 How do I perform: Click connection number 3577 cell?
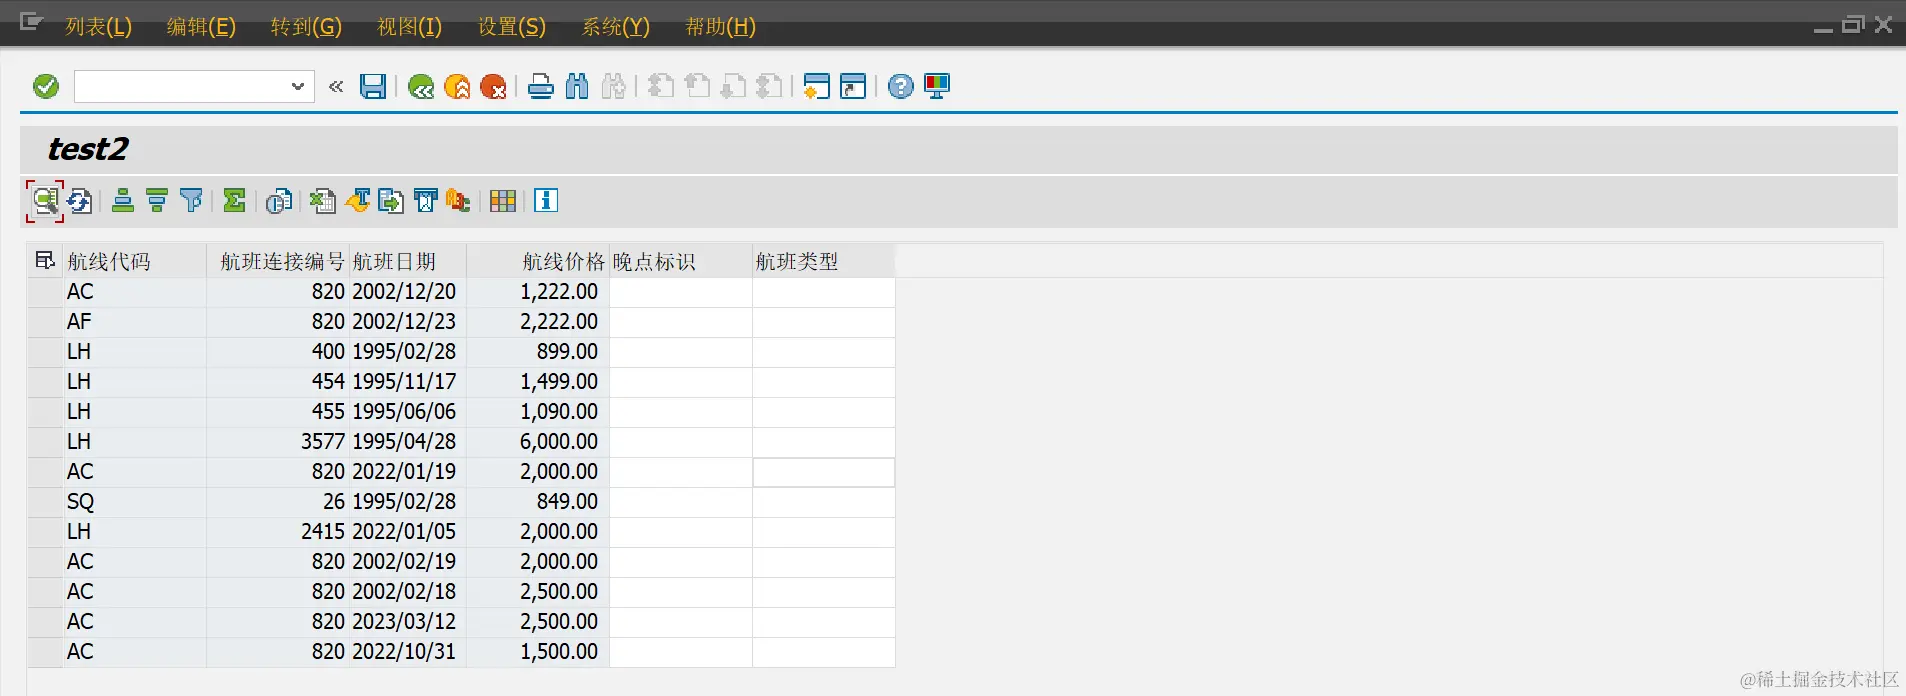tap(278, 442)
